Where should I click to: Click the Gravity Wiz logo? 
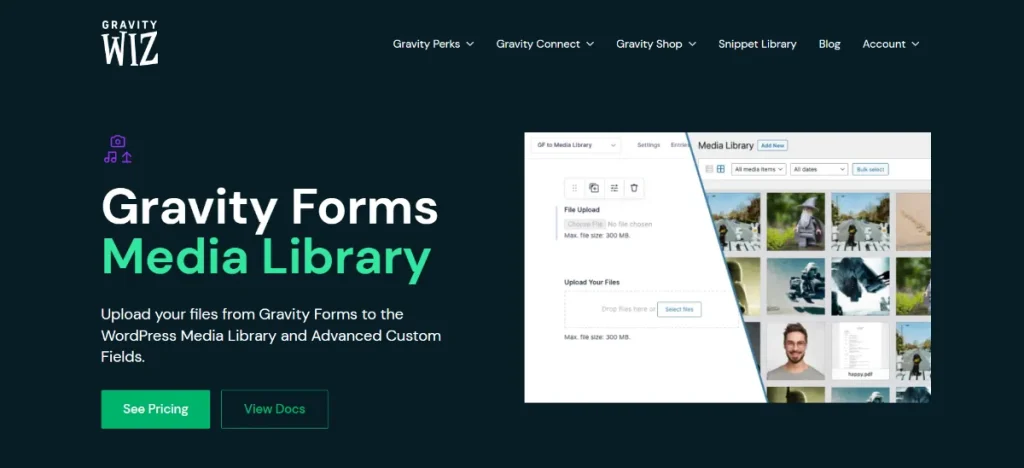click(x=129, y=43)
